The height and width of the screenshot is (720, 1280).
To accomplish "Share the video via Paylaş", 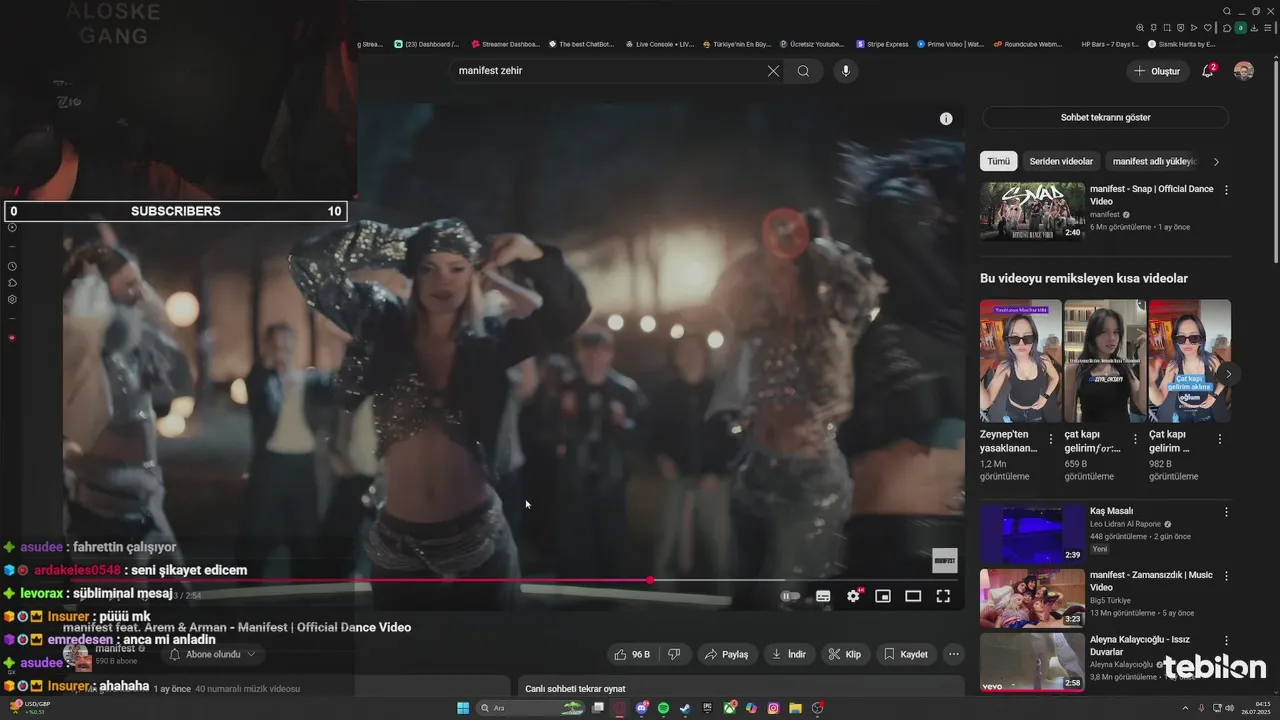I will (x=726, y=654).
